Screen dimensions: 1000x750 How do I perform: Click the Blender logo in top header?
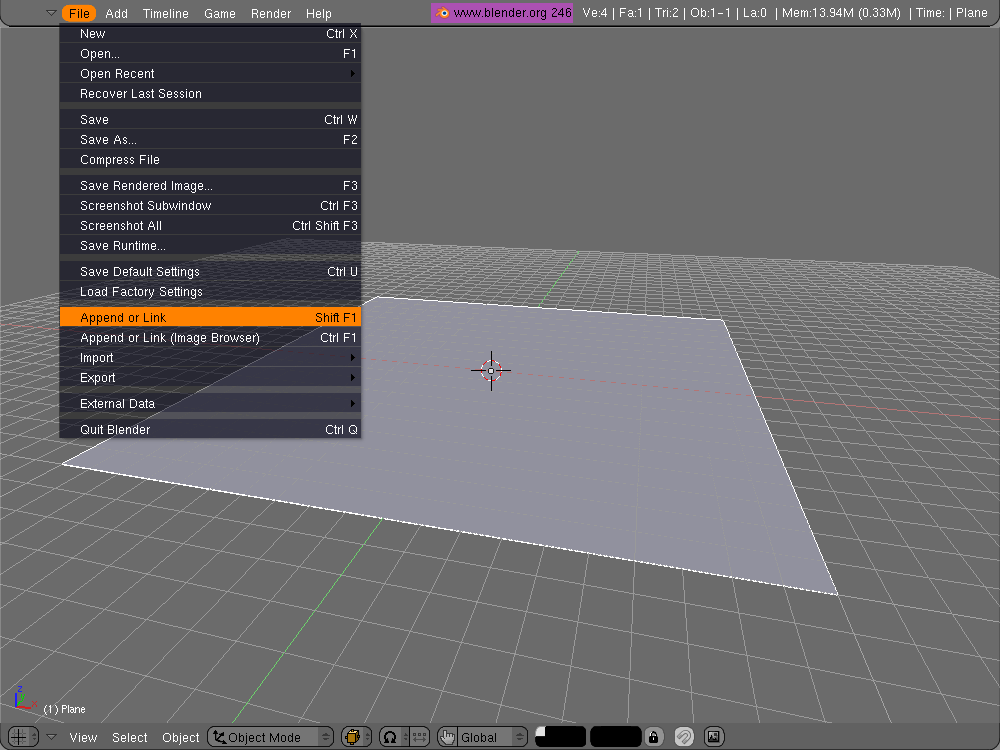click(x=443, y=13)
